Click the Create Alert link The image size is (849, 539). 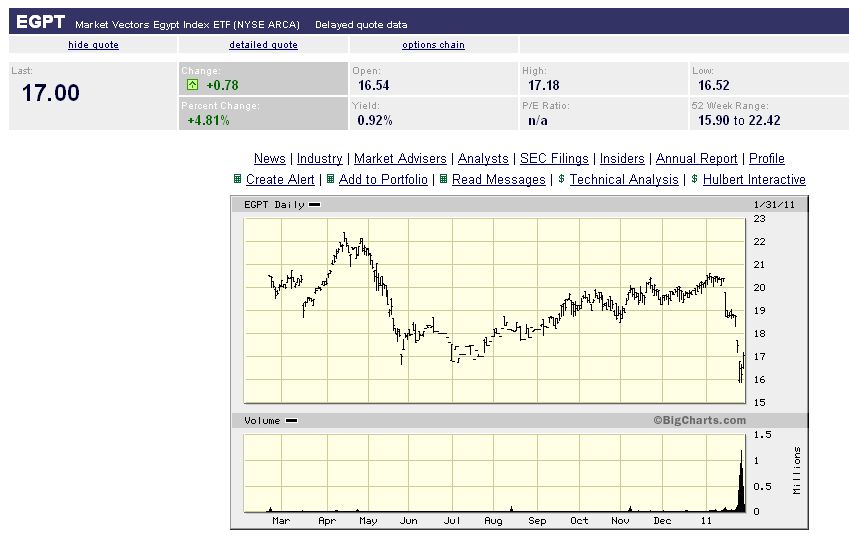(280, 179)
